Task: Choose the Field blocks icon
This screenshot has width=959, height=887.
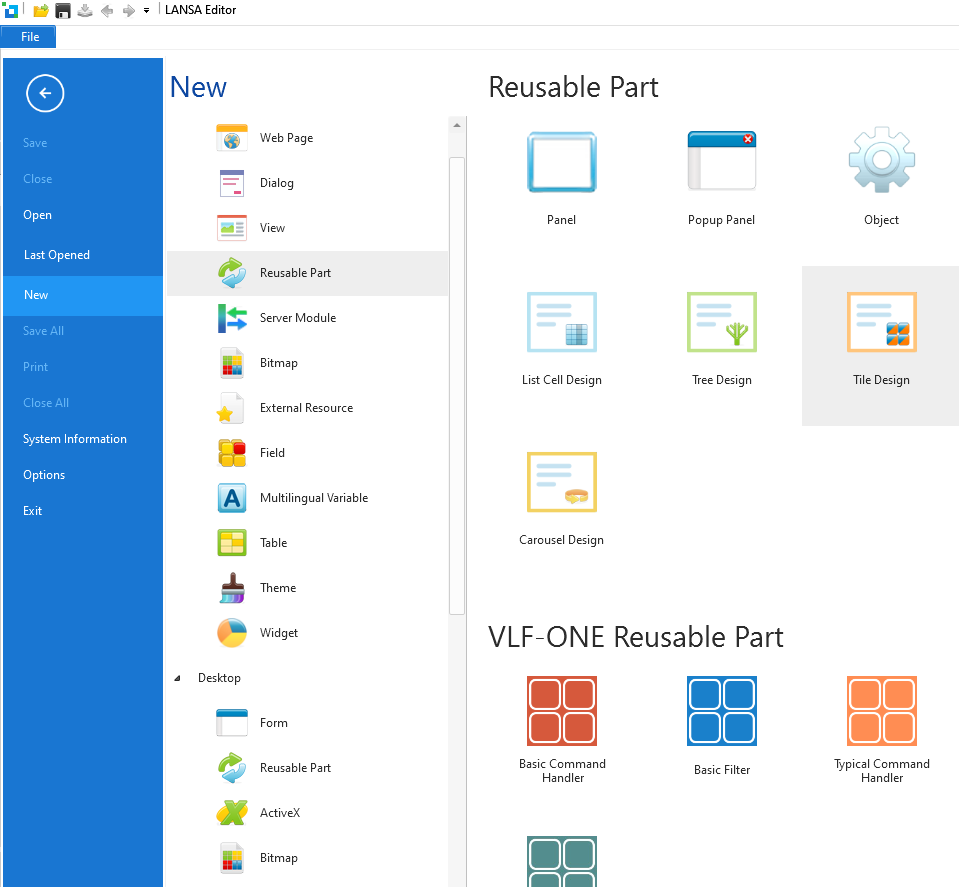Action: (232, 453)
